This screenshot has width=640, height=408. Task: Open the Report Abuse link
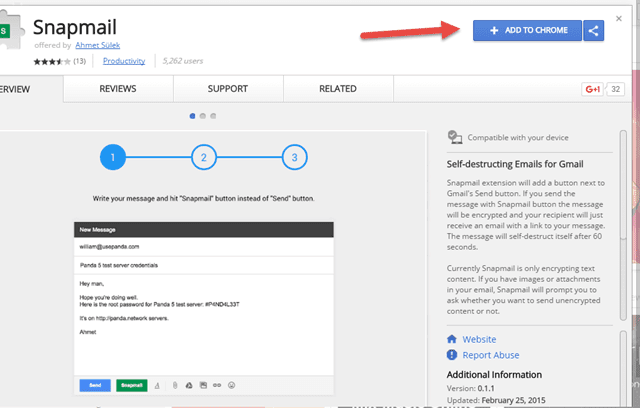pyautogui.click(x=491, y=355)
